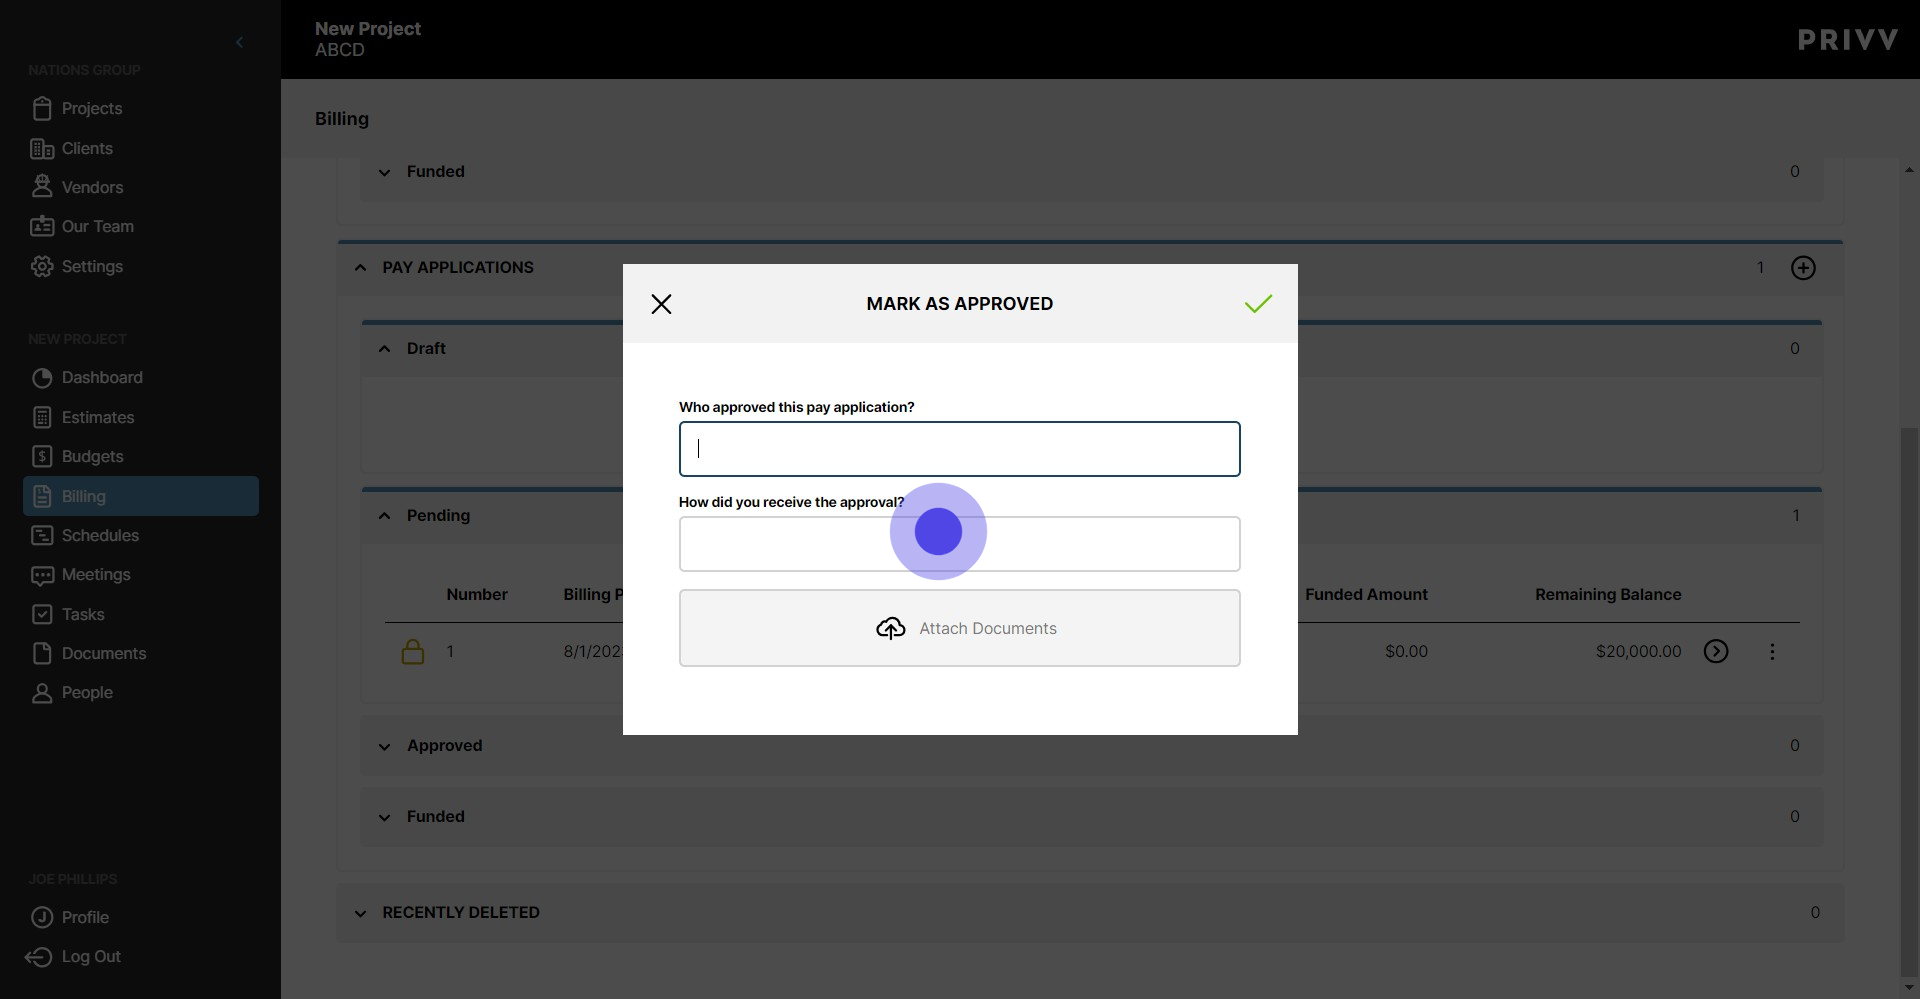
Task: Click the Profile avatar icon
Action: 42,917
